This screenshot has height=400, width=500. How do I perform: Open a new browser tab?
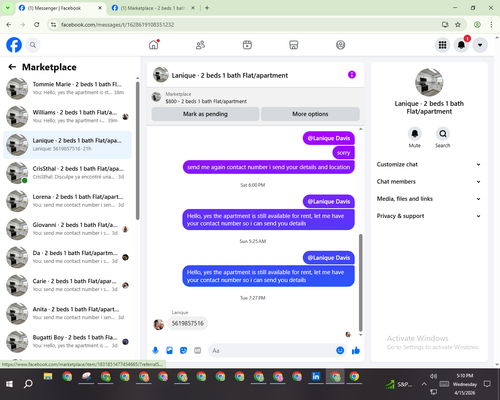point(207,8)
